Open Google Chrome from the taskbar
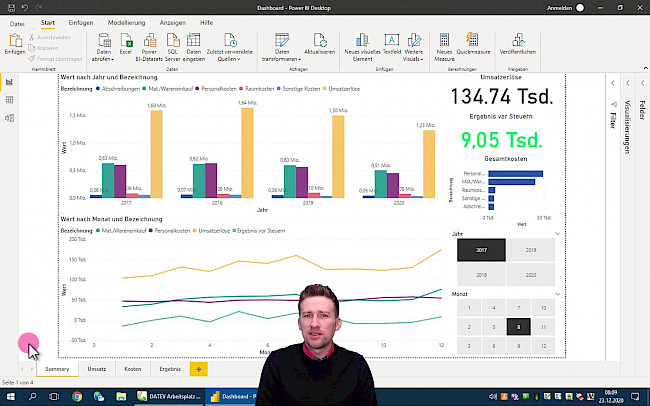 click(x=77, y=396)
